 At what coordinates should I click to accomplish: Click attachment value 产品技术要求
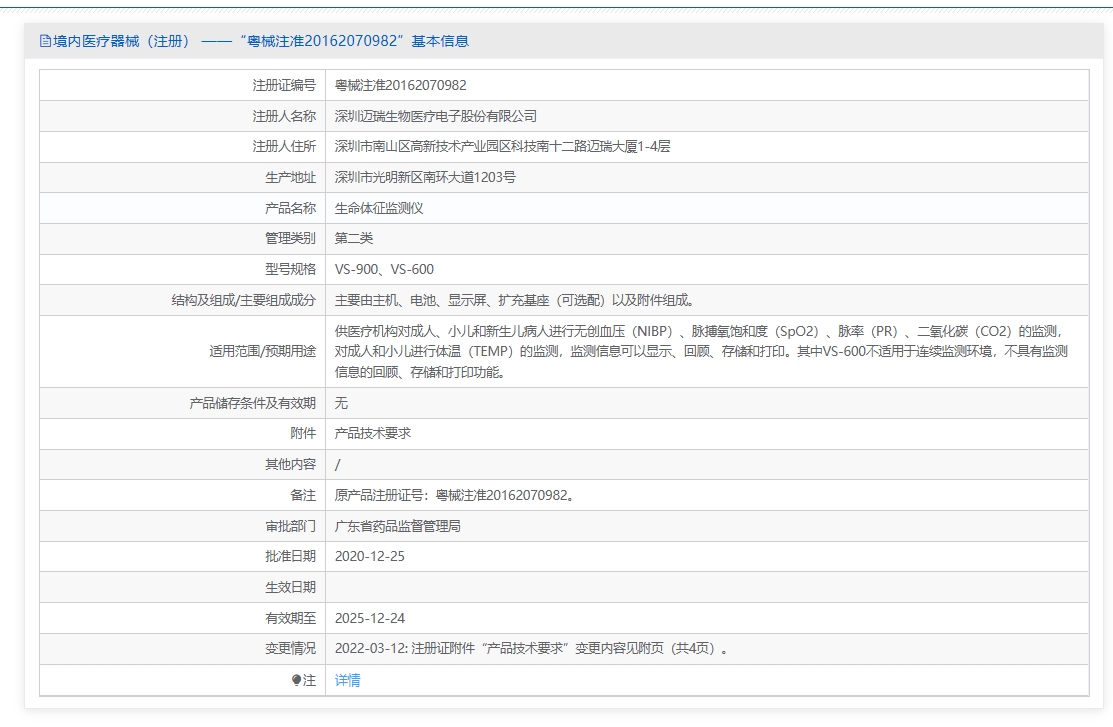point(373,433)
